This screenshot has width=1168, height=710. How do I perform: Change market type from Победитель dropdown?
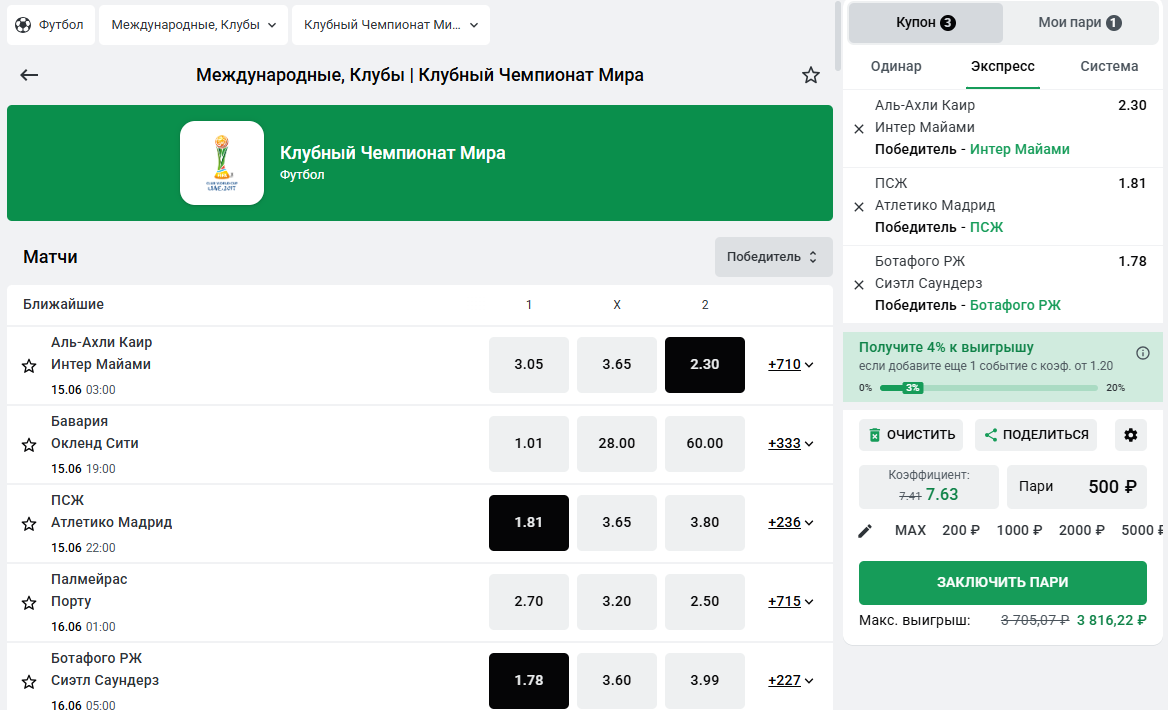[773, 257]
